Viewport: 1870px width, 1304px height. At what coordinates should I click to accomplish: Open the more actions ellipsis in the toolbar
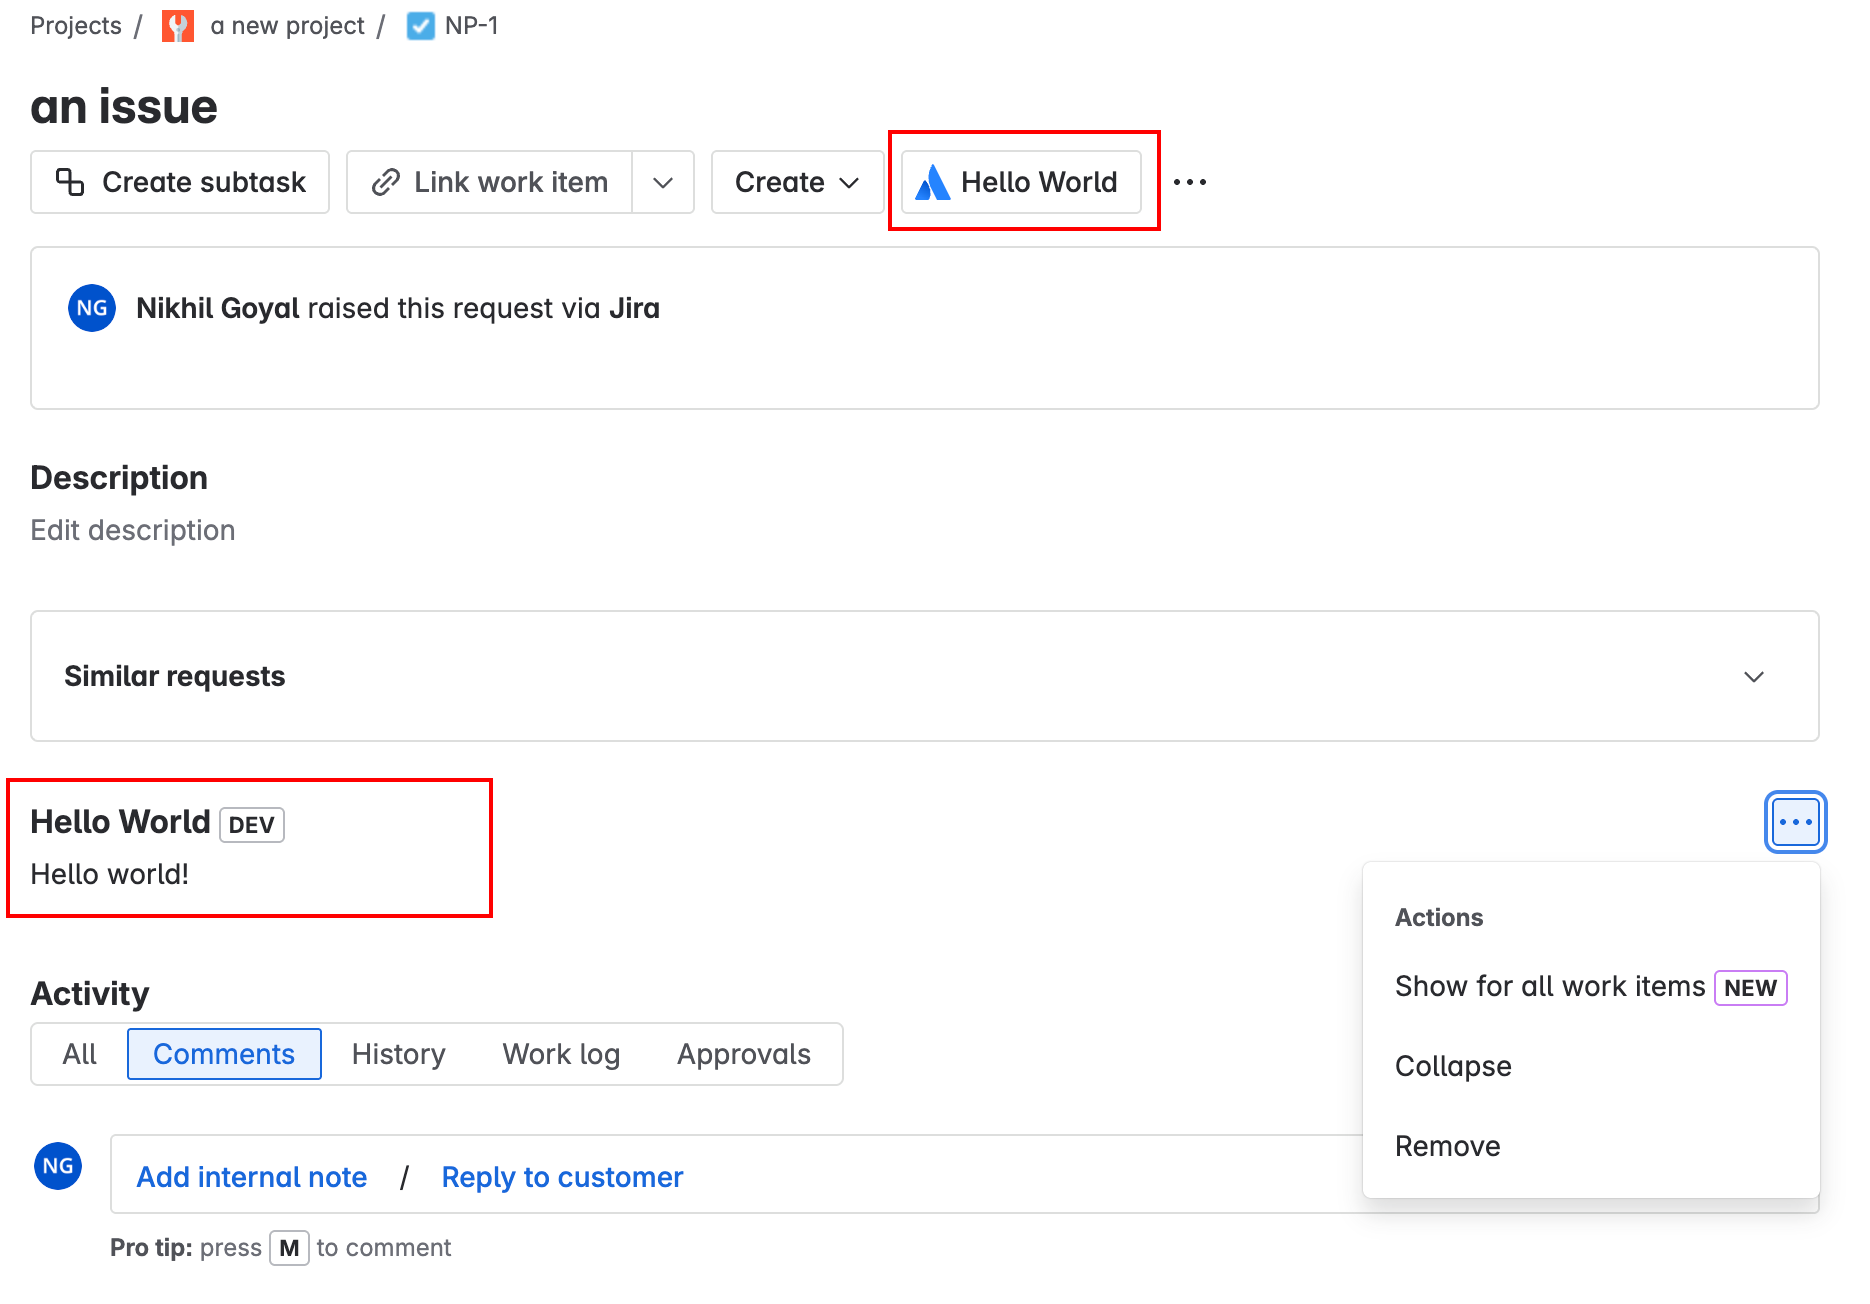point(1189,182)
